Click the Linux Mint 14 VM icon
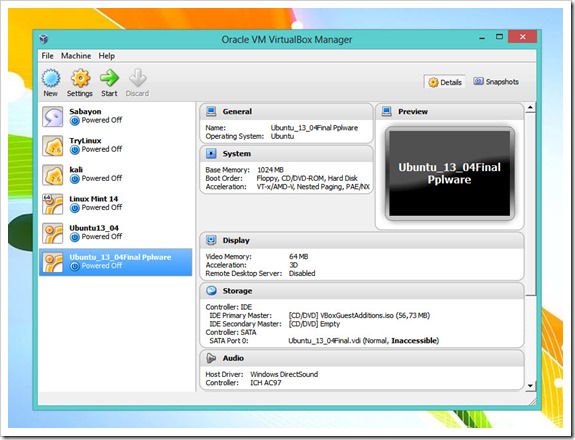 [x=52, y=204]
